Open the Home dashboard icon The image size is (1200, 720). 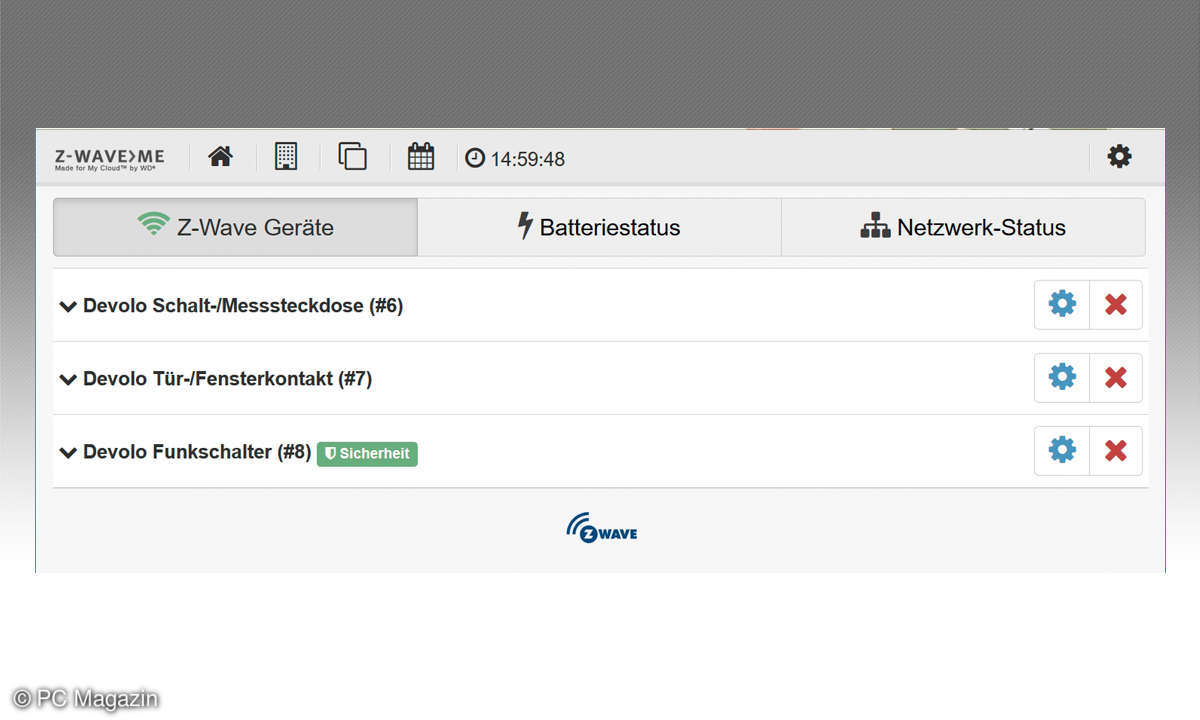point(220,156)
